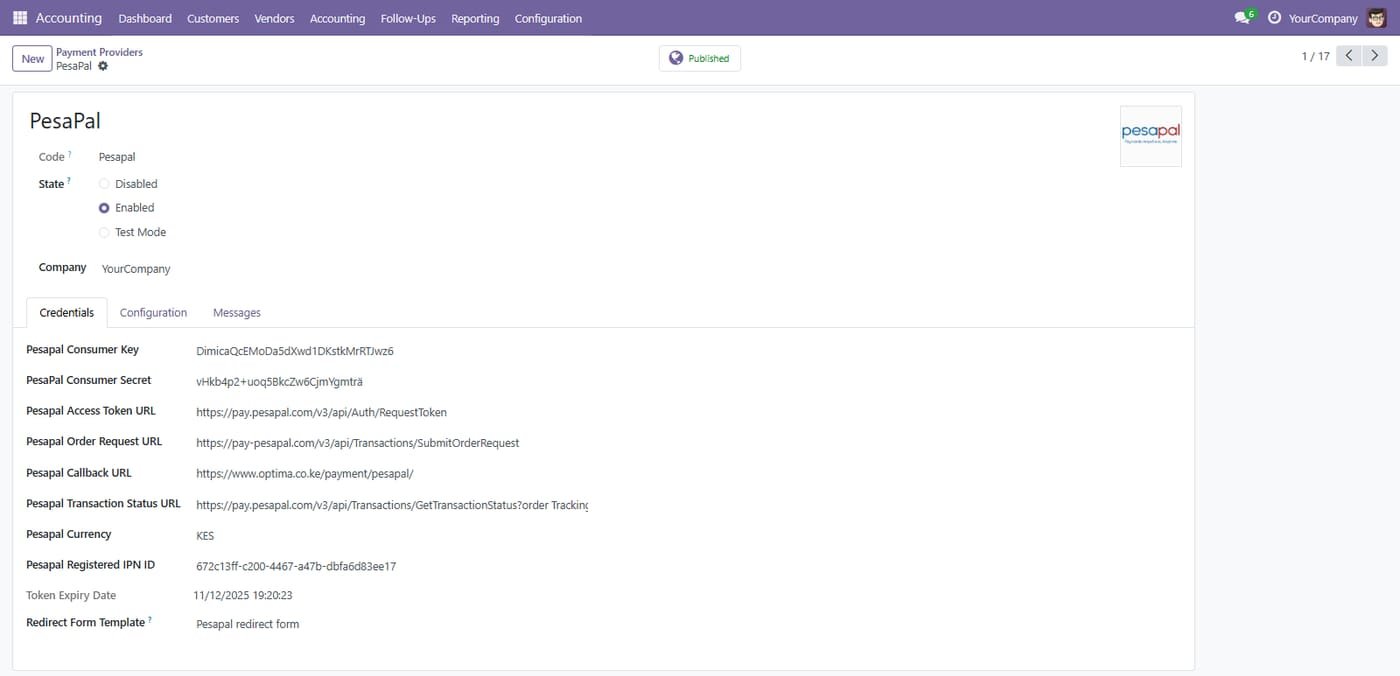Click the Code help question mark
Screen dimensions: 1400x676
coord(70,154)
